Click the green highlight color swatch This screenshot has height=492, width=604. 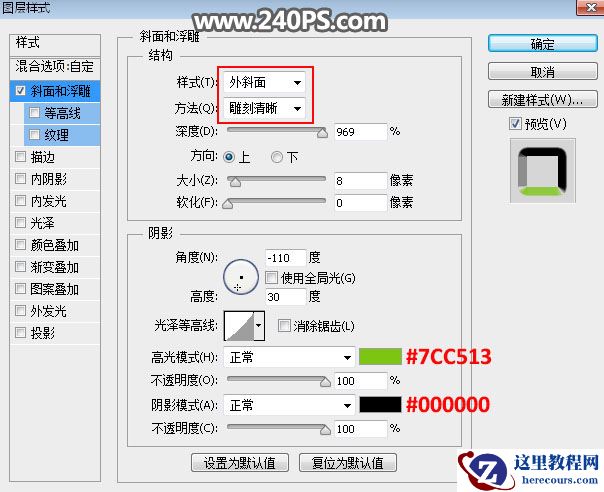tap(380, 356)
